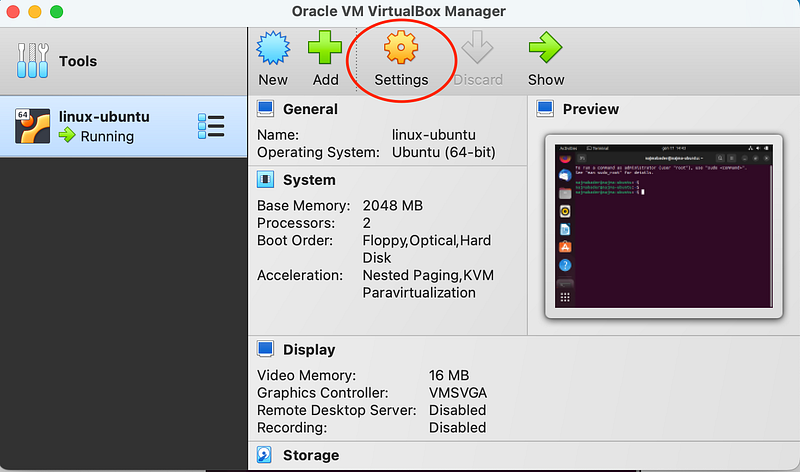Click the Preview panel title
Image resolution: width=800 pixels, height=472 pixels.
591,109
